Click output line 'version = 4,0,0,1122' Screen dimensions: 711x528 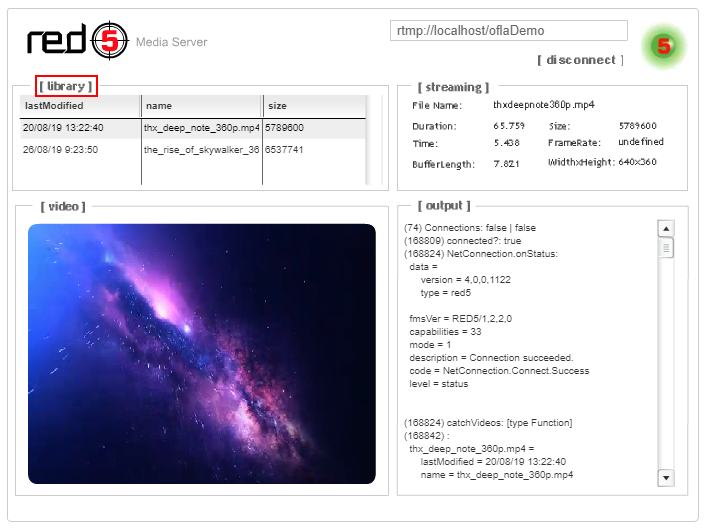pos(466,279)
